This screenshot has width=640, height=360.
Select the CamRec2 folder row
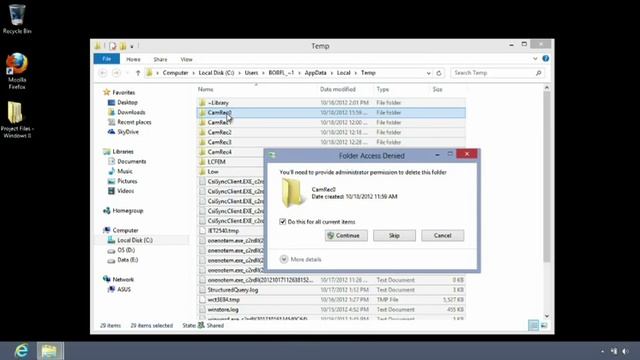(x=331, y=132)
